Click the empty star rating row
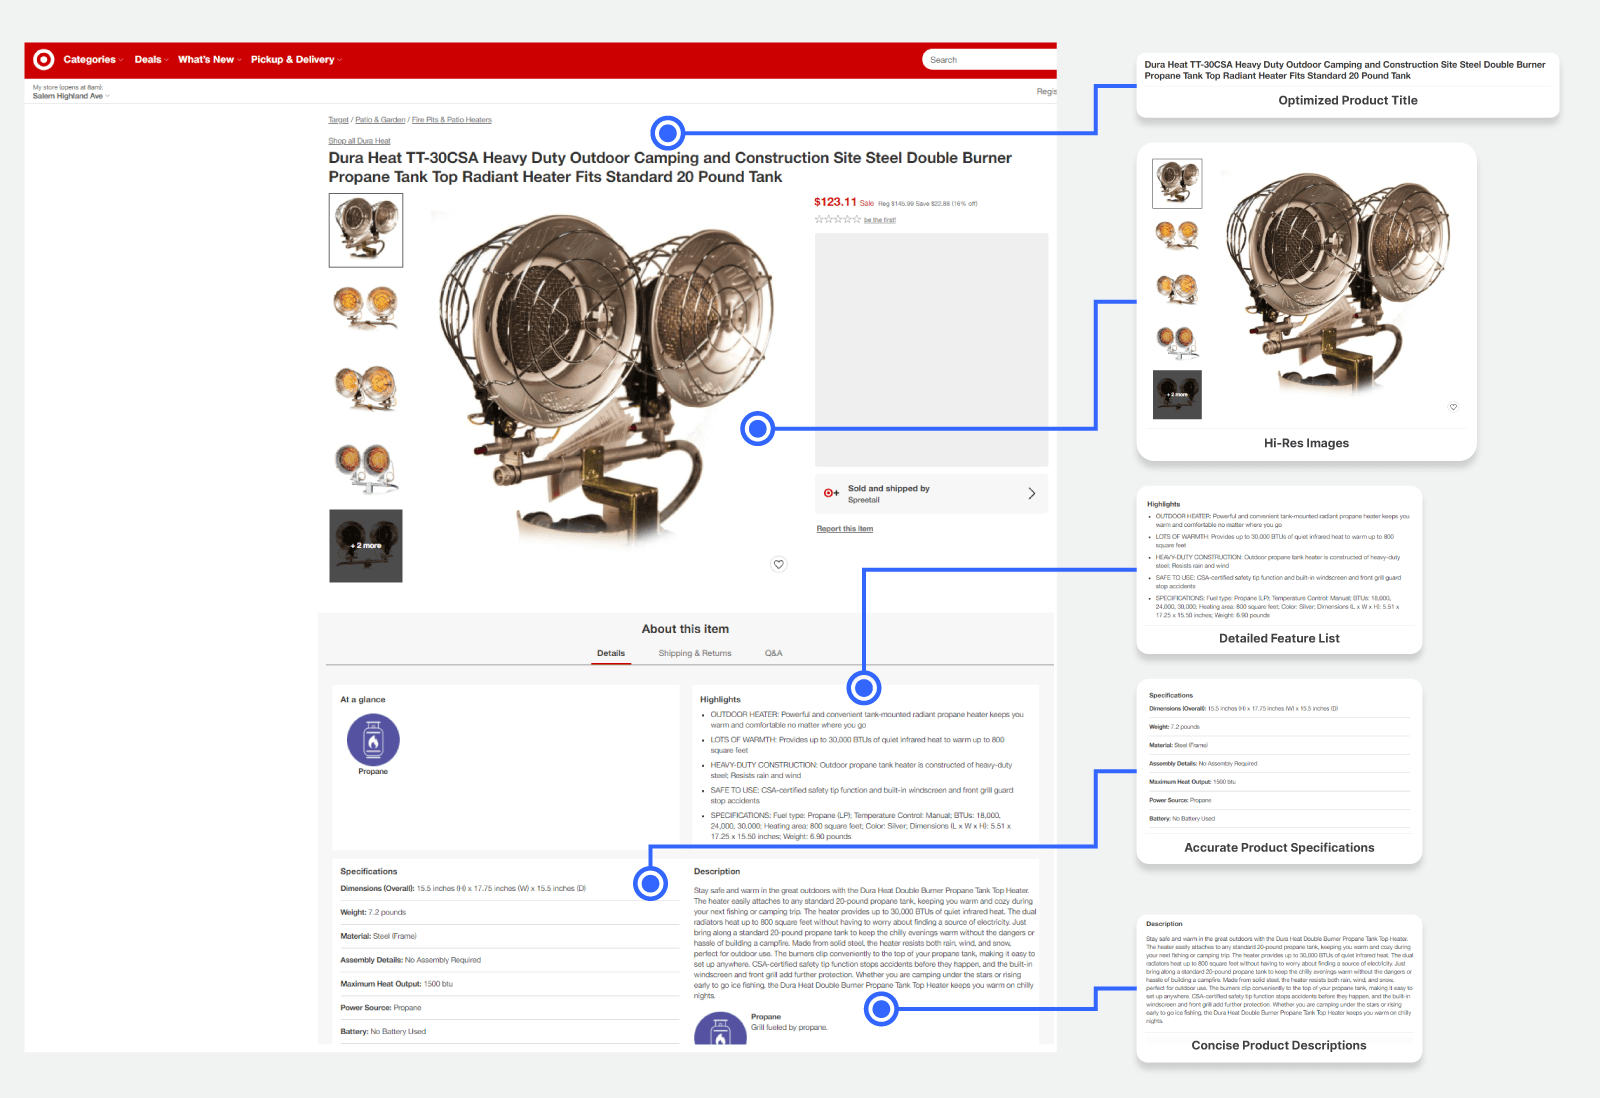 (837, 219)
